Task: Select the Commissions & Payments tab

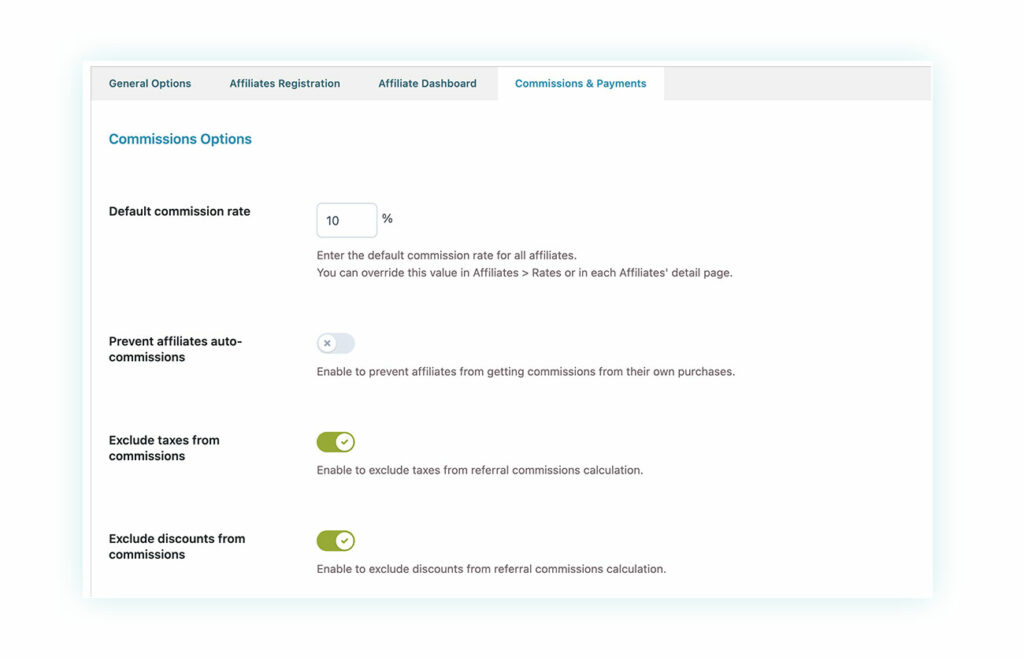Action: [580, 84]
